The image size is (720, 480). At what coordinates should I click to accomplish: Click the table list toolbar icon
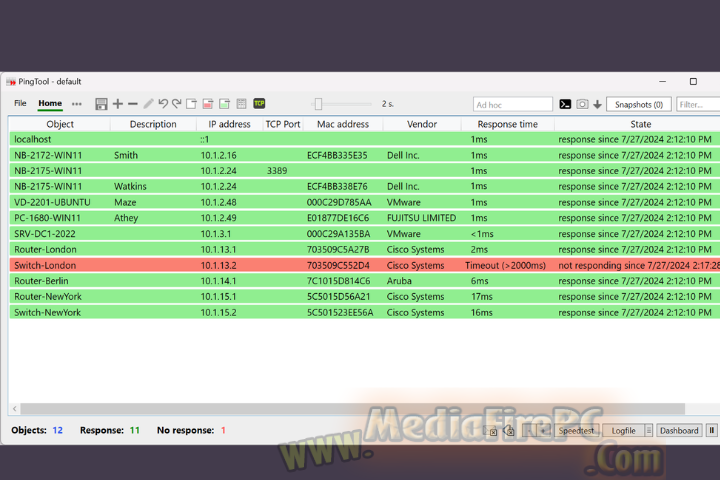[x=242, y=104]
